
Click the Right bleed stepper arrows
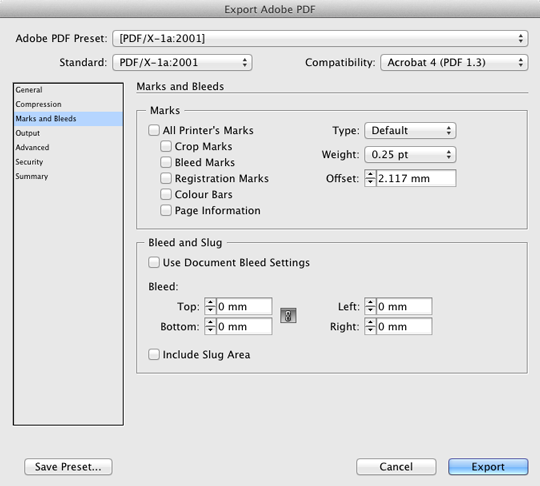(370, 326)
